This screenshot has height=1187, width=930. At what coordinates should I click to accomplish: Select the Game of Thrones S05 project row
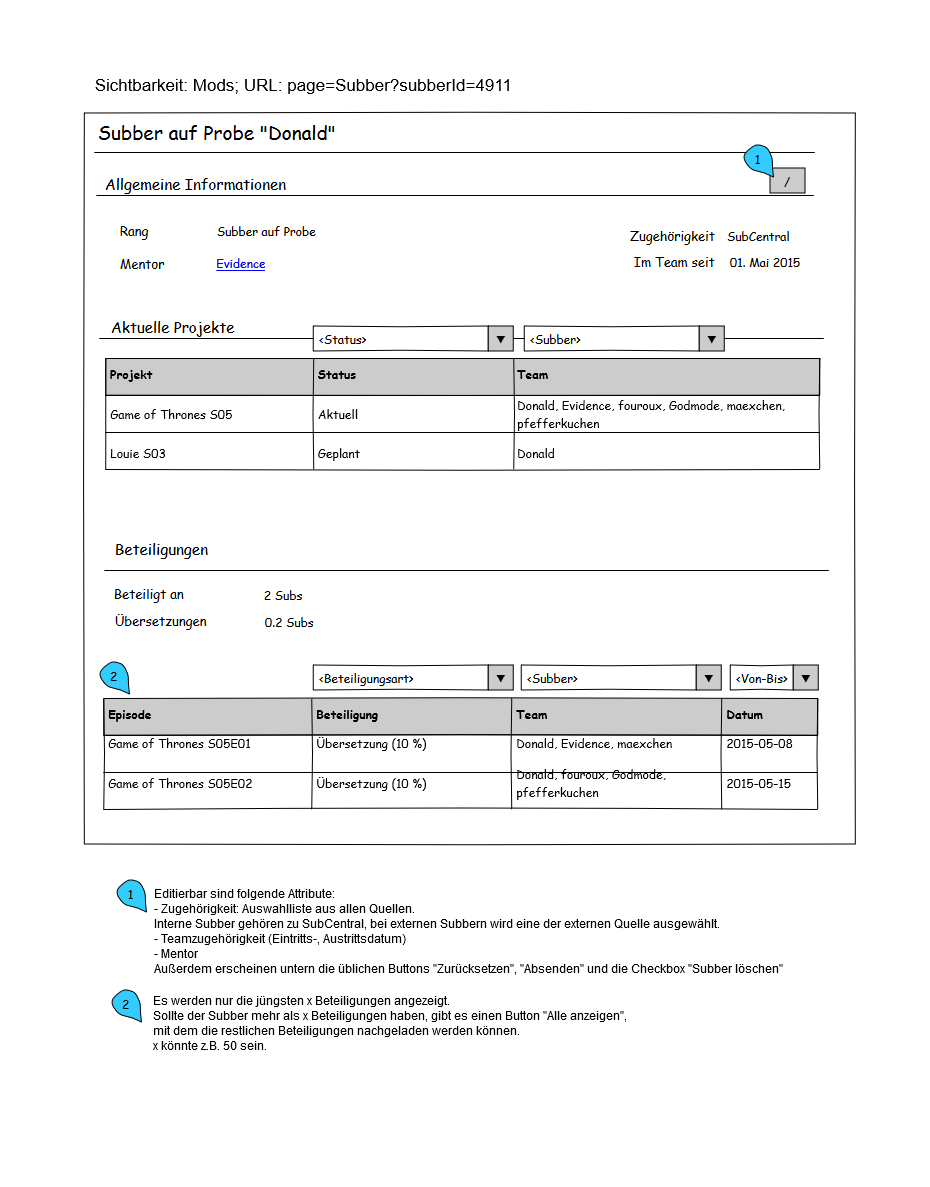[171, 415]
